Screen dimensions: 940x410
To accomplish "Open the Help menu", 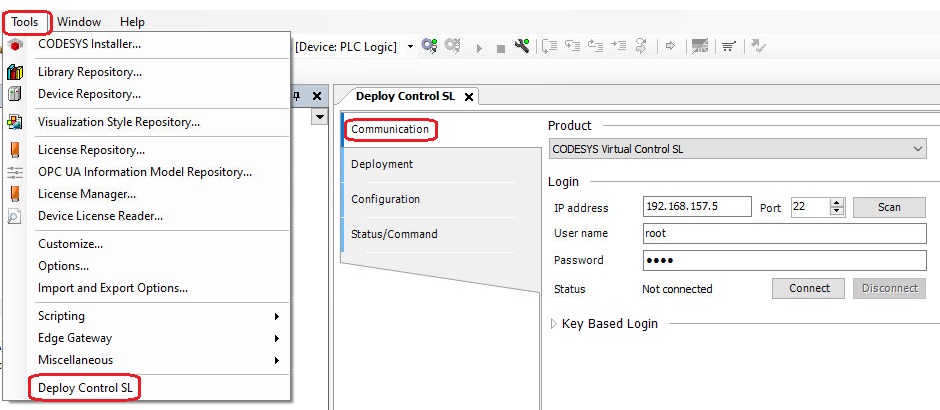I will point(132,22).
